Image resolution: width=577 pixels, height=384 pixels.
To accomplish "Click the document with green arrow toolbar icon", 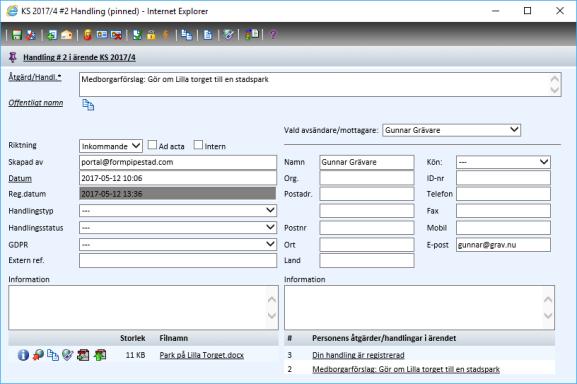I will click(52, 35).
